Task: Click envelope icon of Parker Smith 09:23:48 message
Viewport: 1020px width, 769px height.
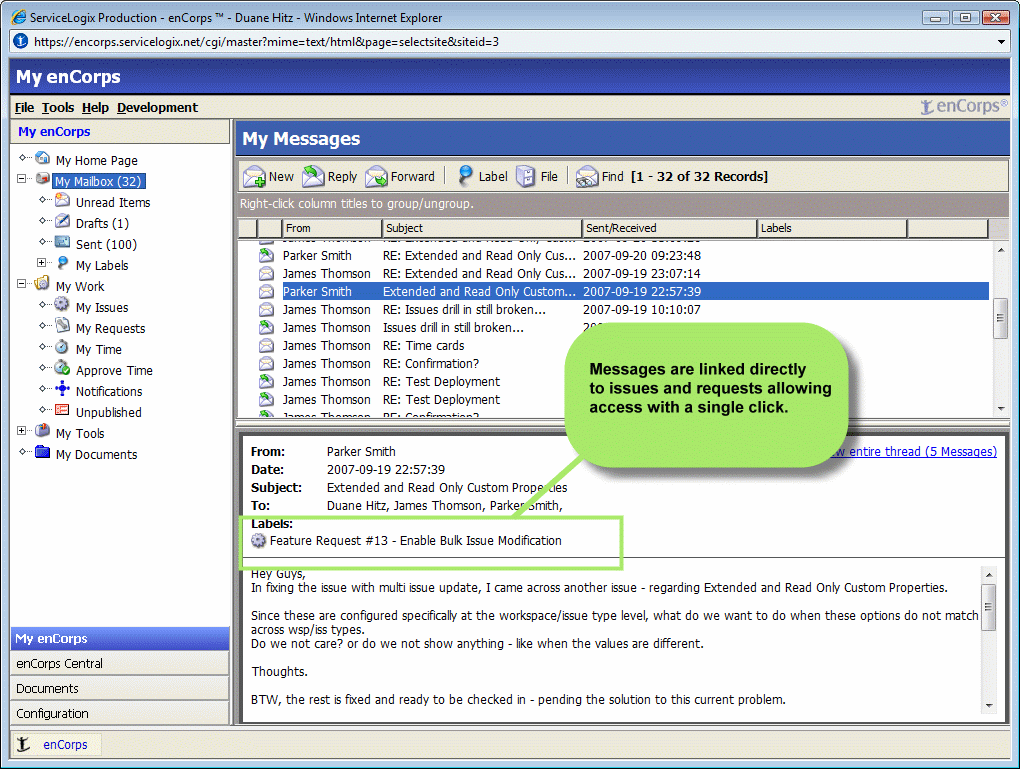Action: [266, 256]
